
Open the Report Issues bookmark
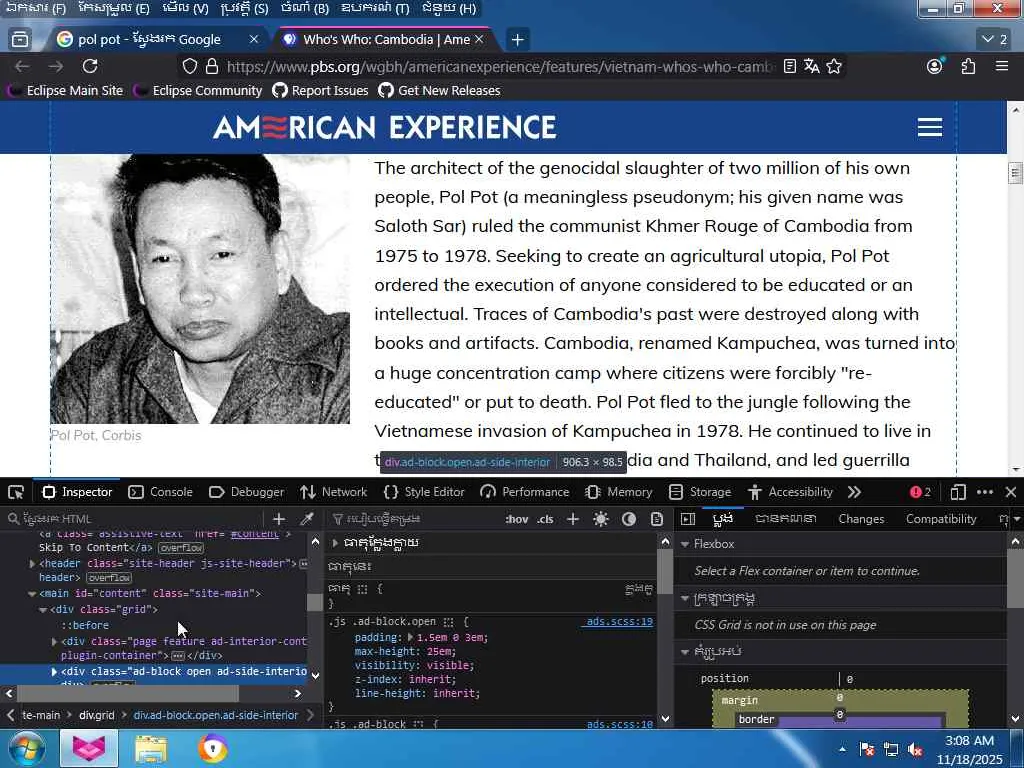coord(321,90)
